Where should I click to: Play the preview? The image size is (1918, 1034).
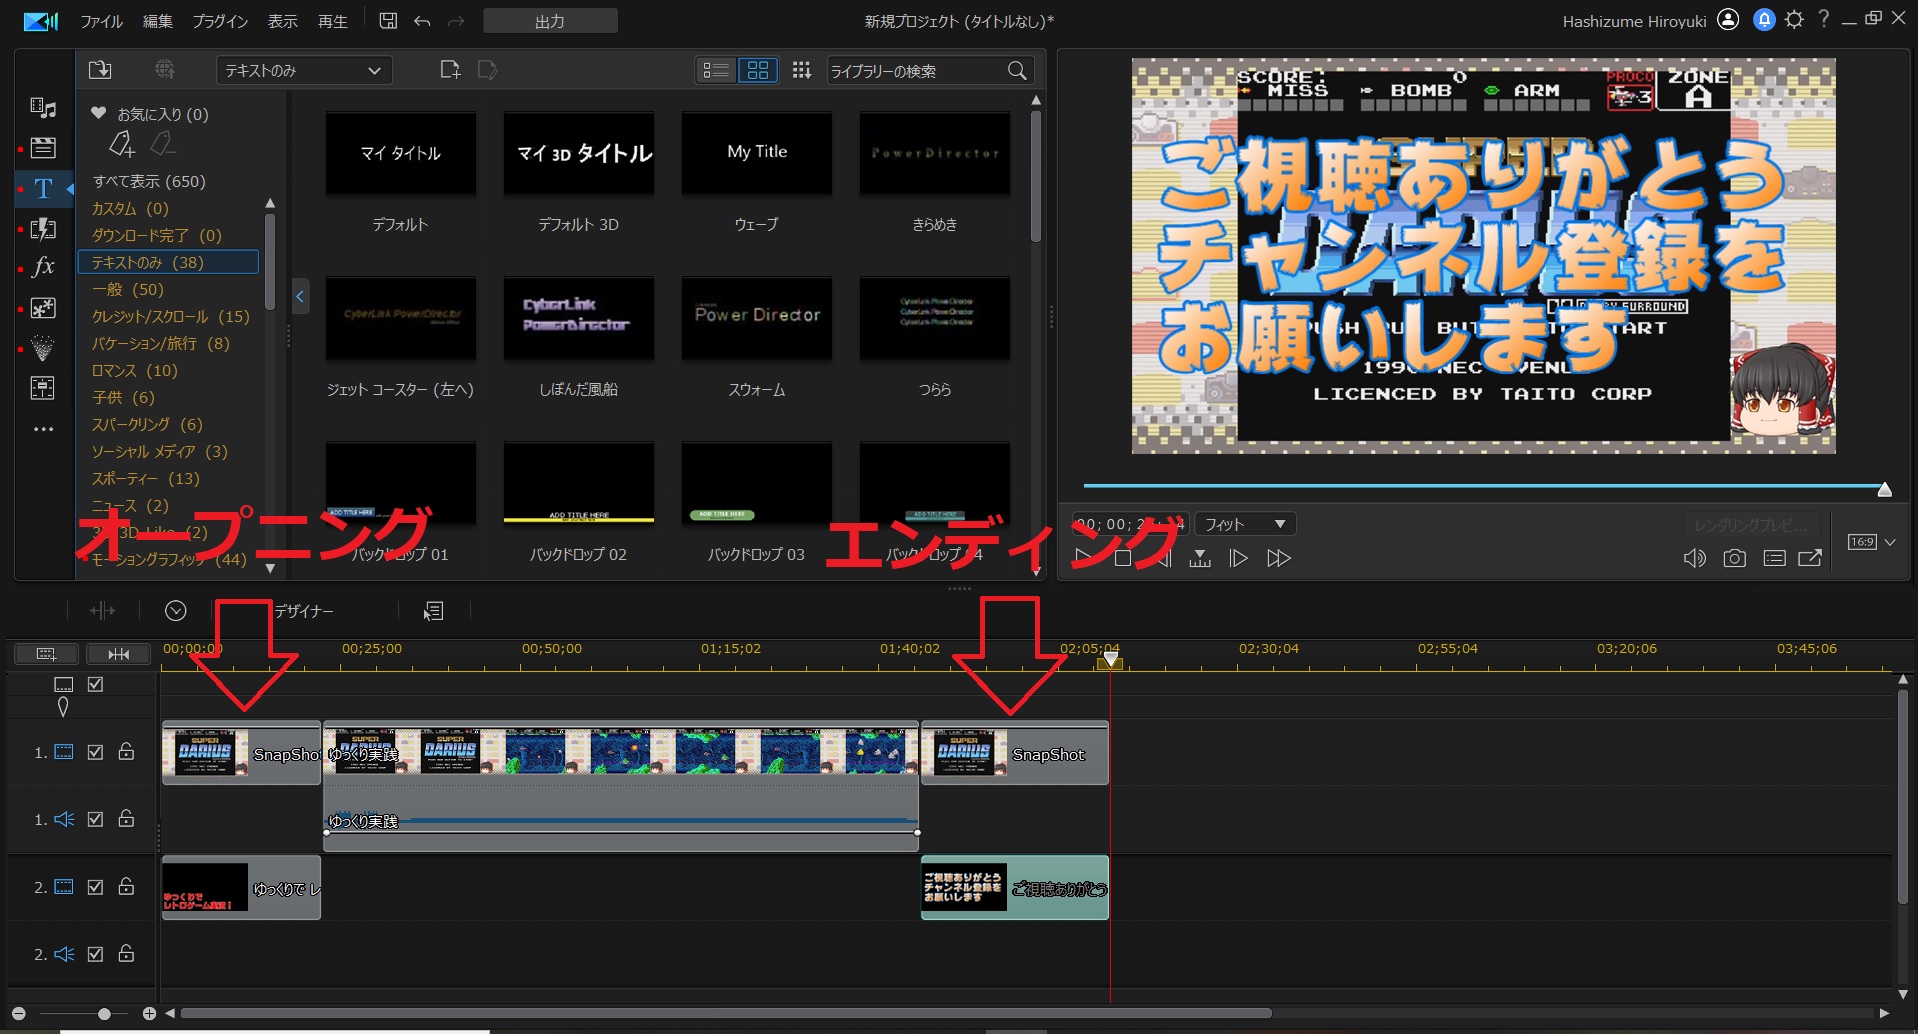tap(1084, 558)
